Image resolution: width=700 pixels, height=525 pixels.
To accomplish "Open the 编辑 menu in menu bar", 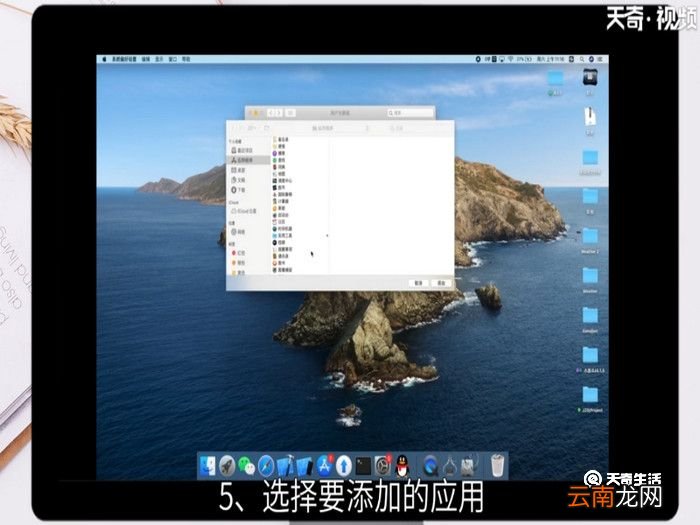I will coord(146,59).
